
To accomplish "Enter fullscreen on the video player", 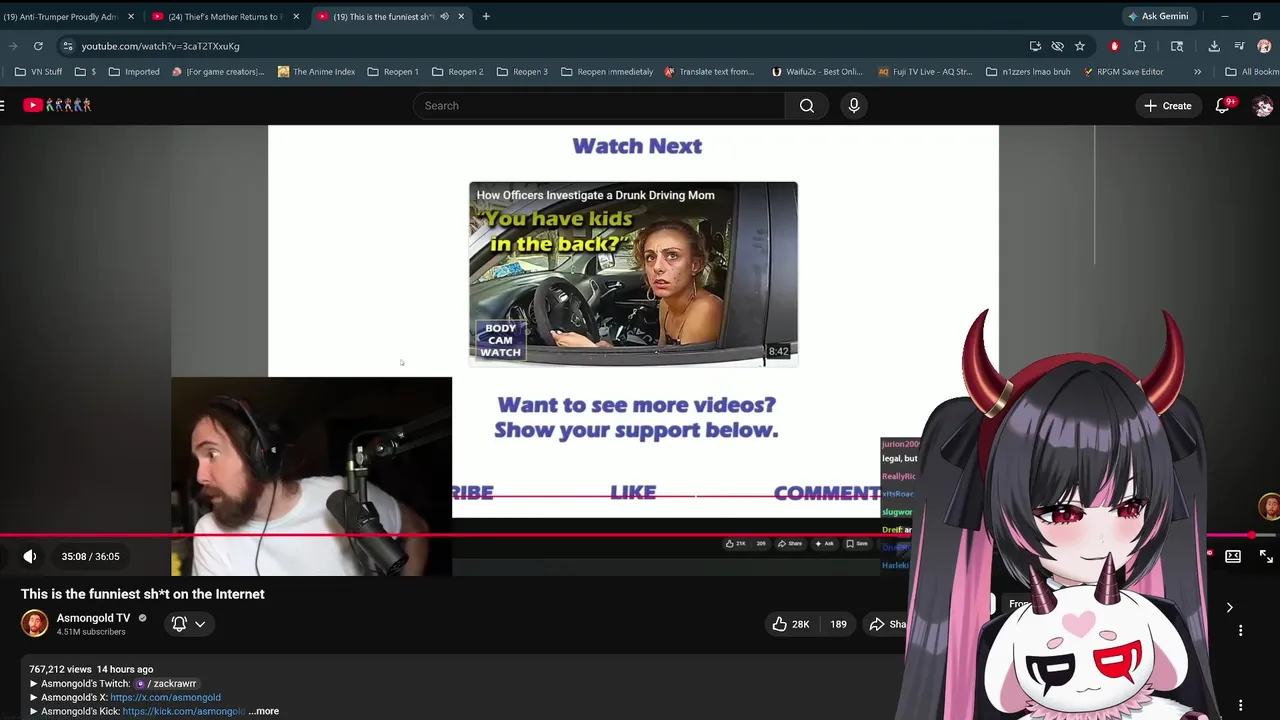I will tap(1266, 556).
